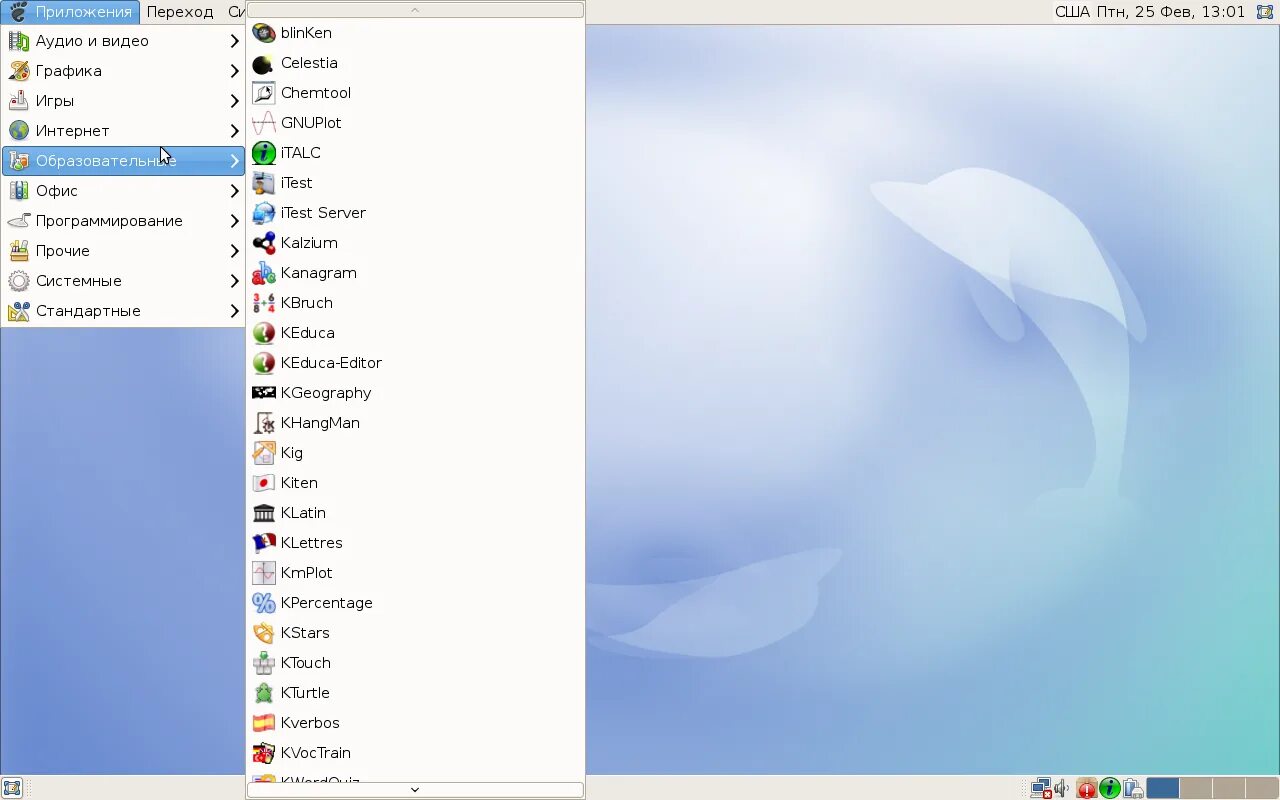This screenshot has height=800, width=1280.
Task: Click the Системные gear icon
Action: click(19, 281)
